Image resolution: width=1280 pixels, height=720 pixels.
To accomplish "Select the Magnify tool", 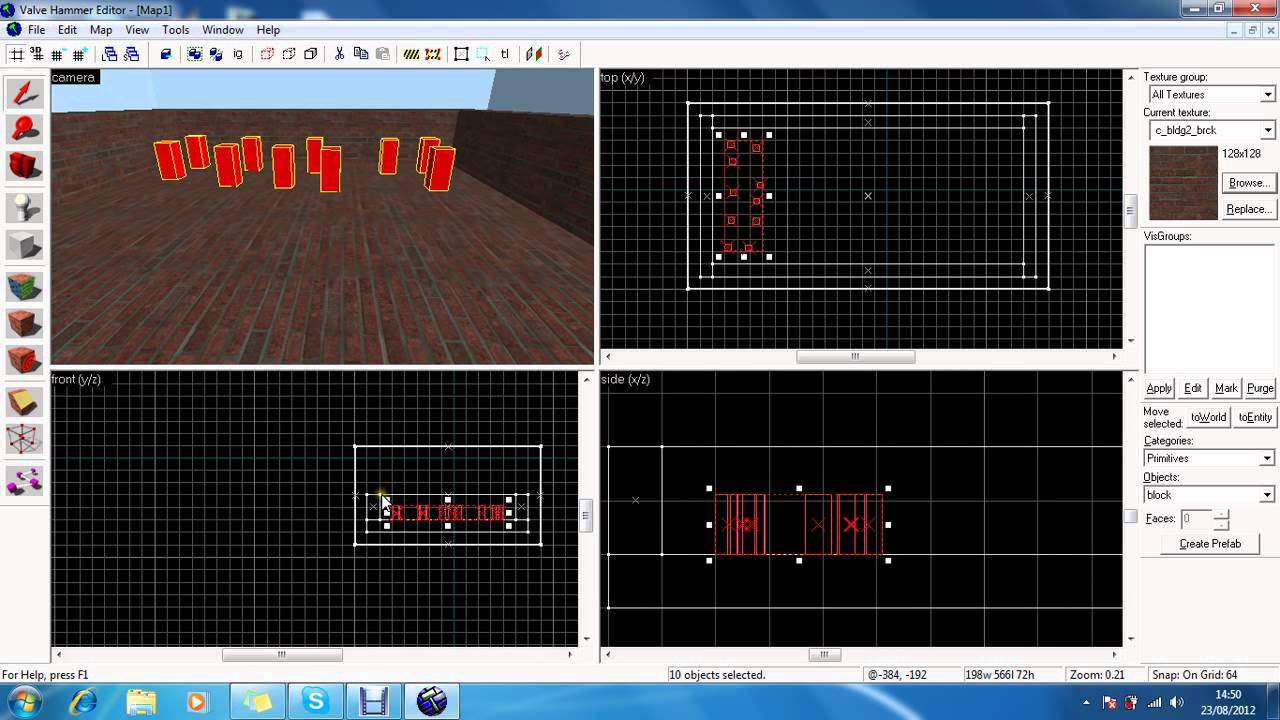I will pyautogui.click(x=24, y=130).
